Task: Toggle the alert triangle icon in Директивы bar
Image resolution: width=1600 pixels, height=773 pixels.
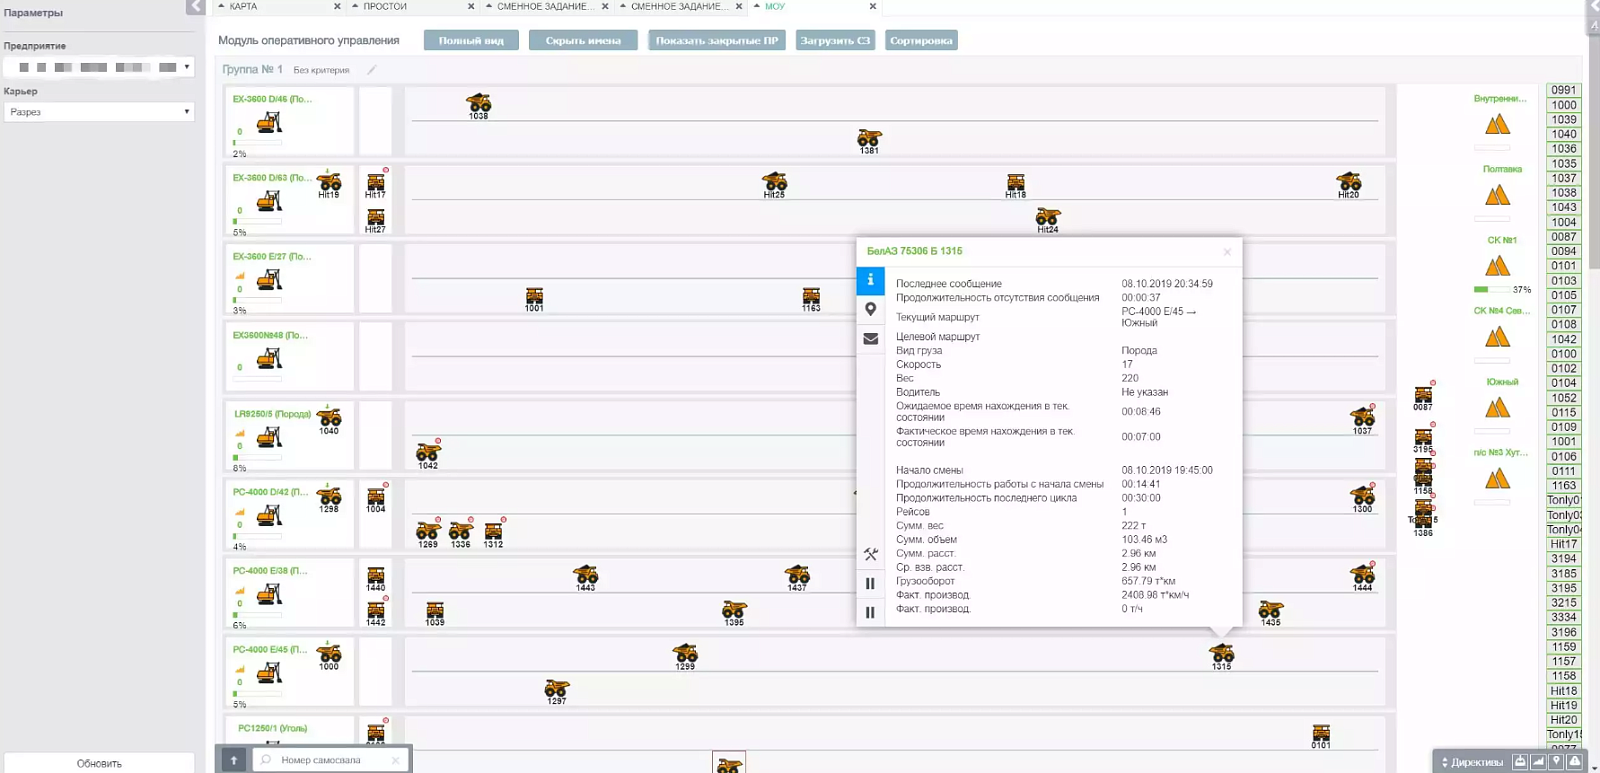Action: (1575, 762)
